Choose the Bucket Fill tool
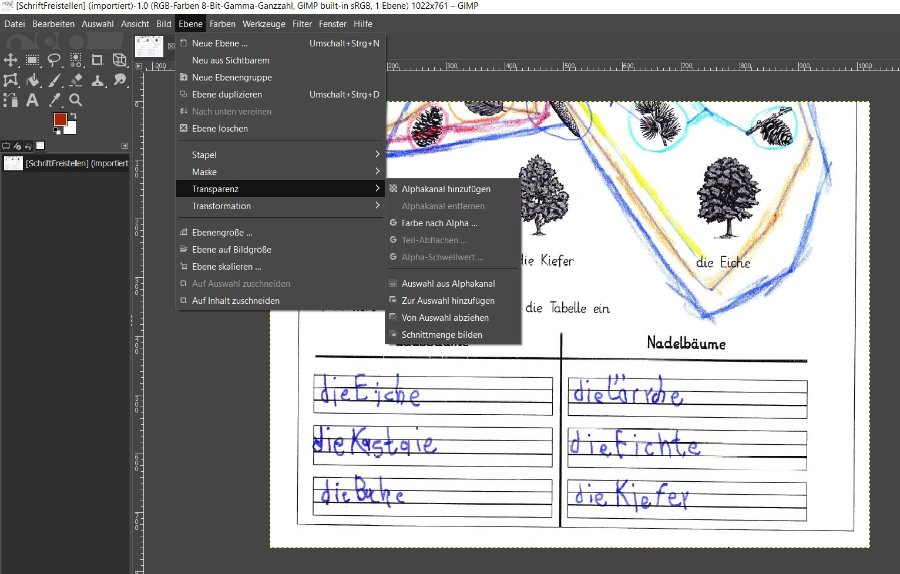900x574 pixels. (x=32, y=81)
